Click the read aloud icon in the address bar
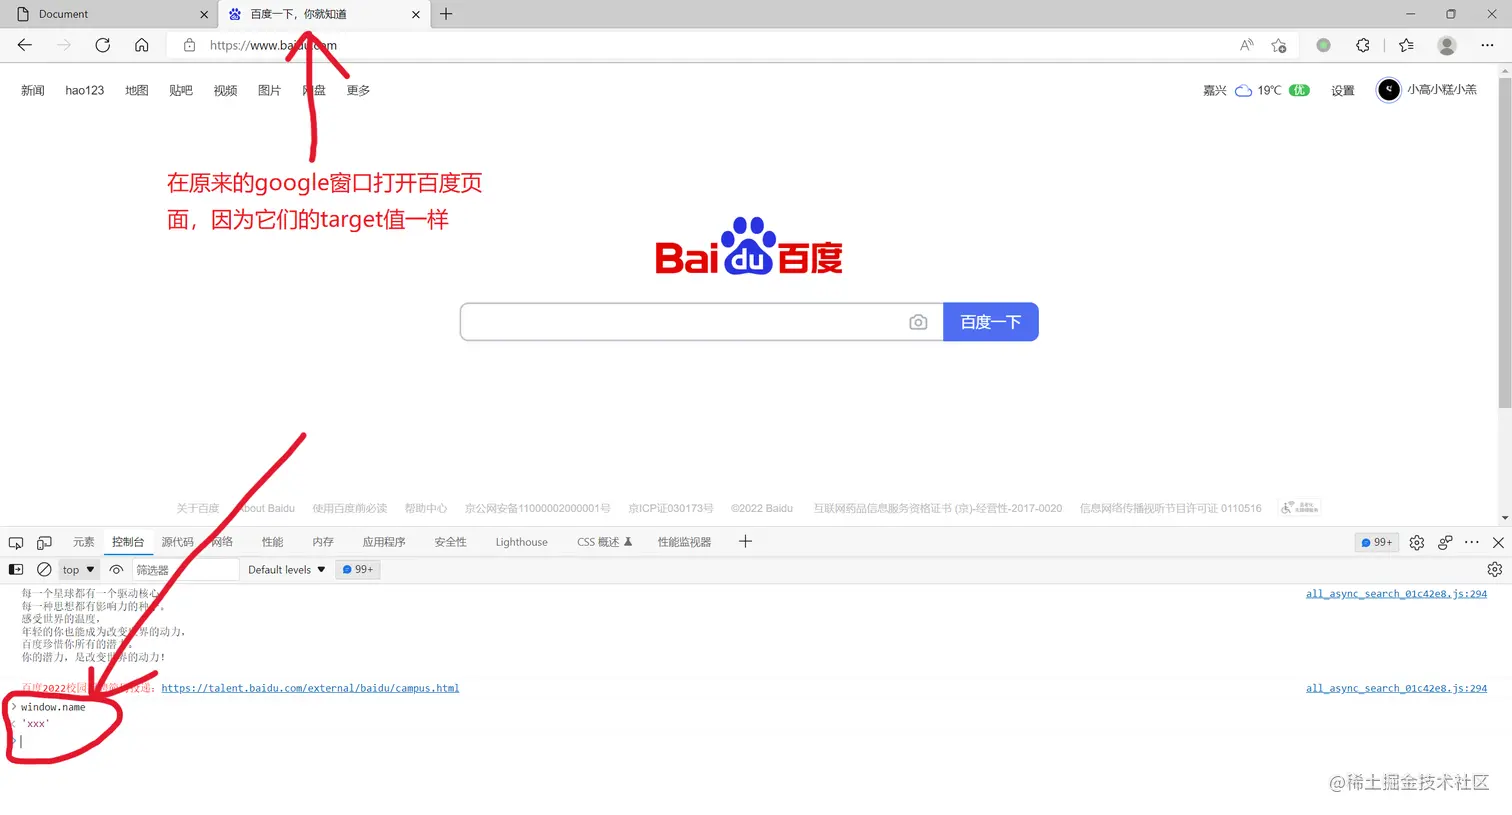This screenshot has height=815, width=1512. 1246,45
